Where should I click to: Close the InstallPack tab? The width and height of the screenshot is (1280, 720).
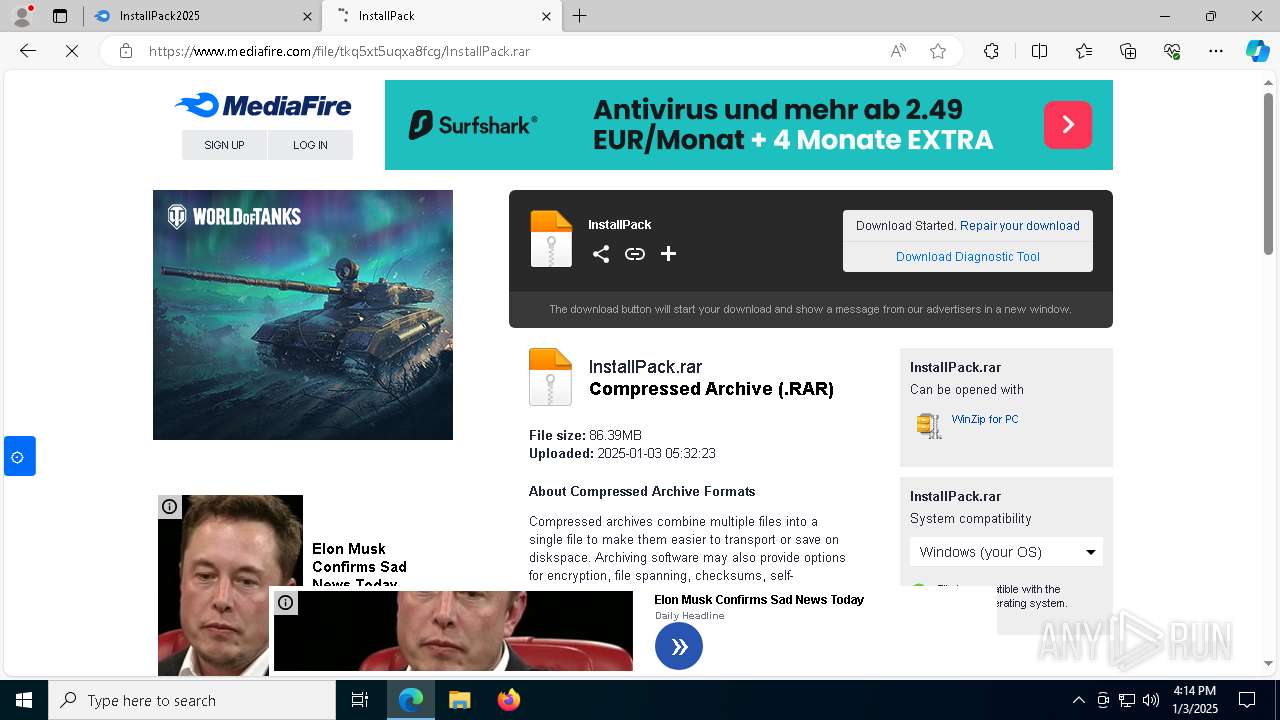(x=546, y=16)
